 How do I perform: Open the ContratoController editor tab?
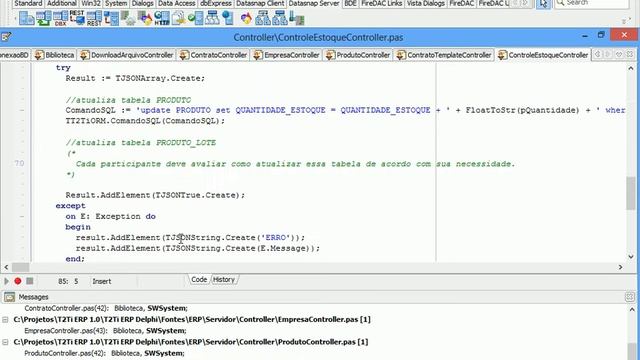(213, 55)
